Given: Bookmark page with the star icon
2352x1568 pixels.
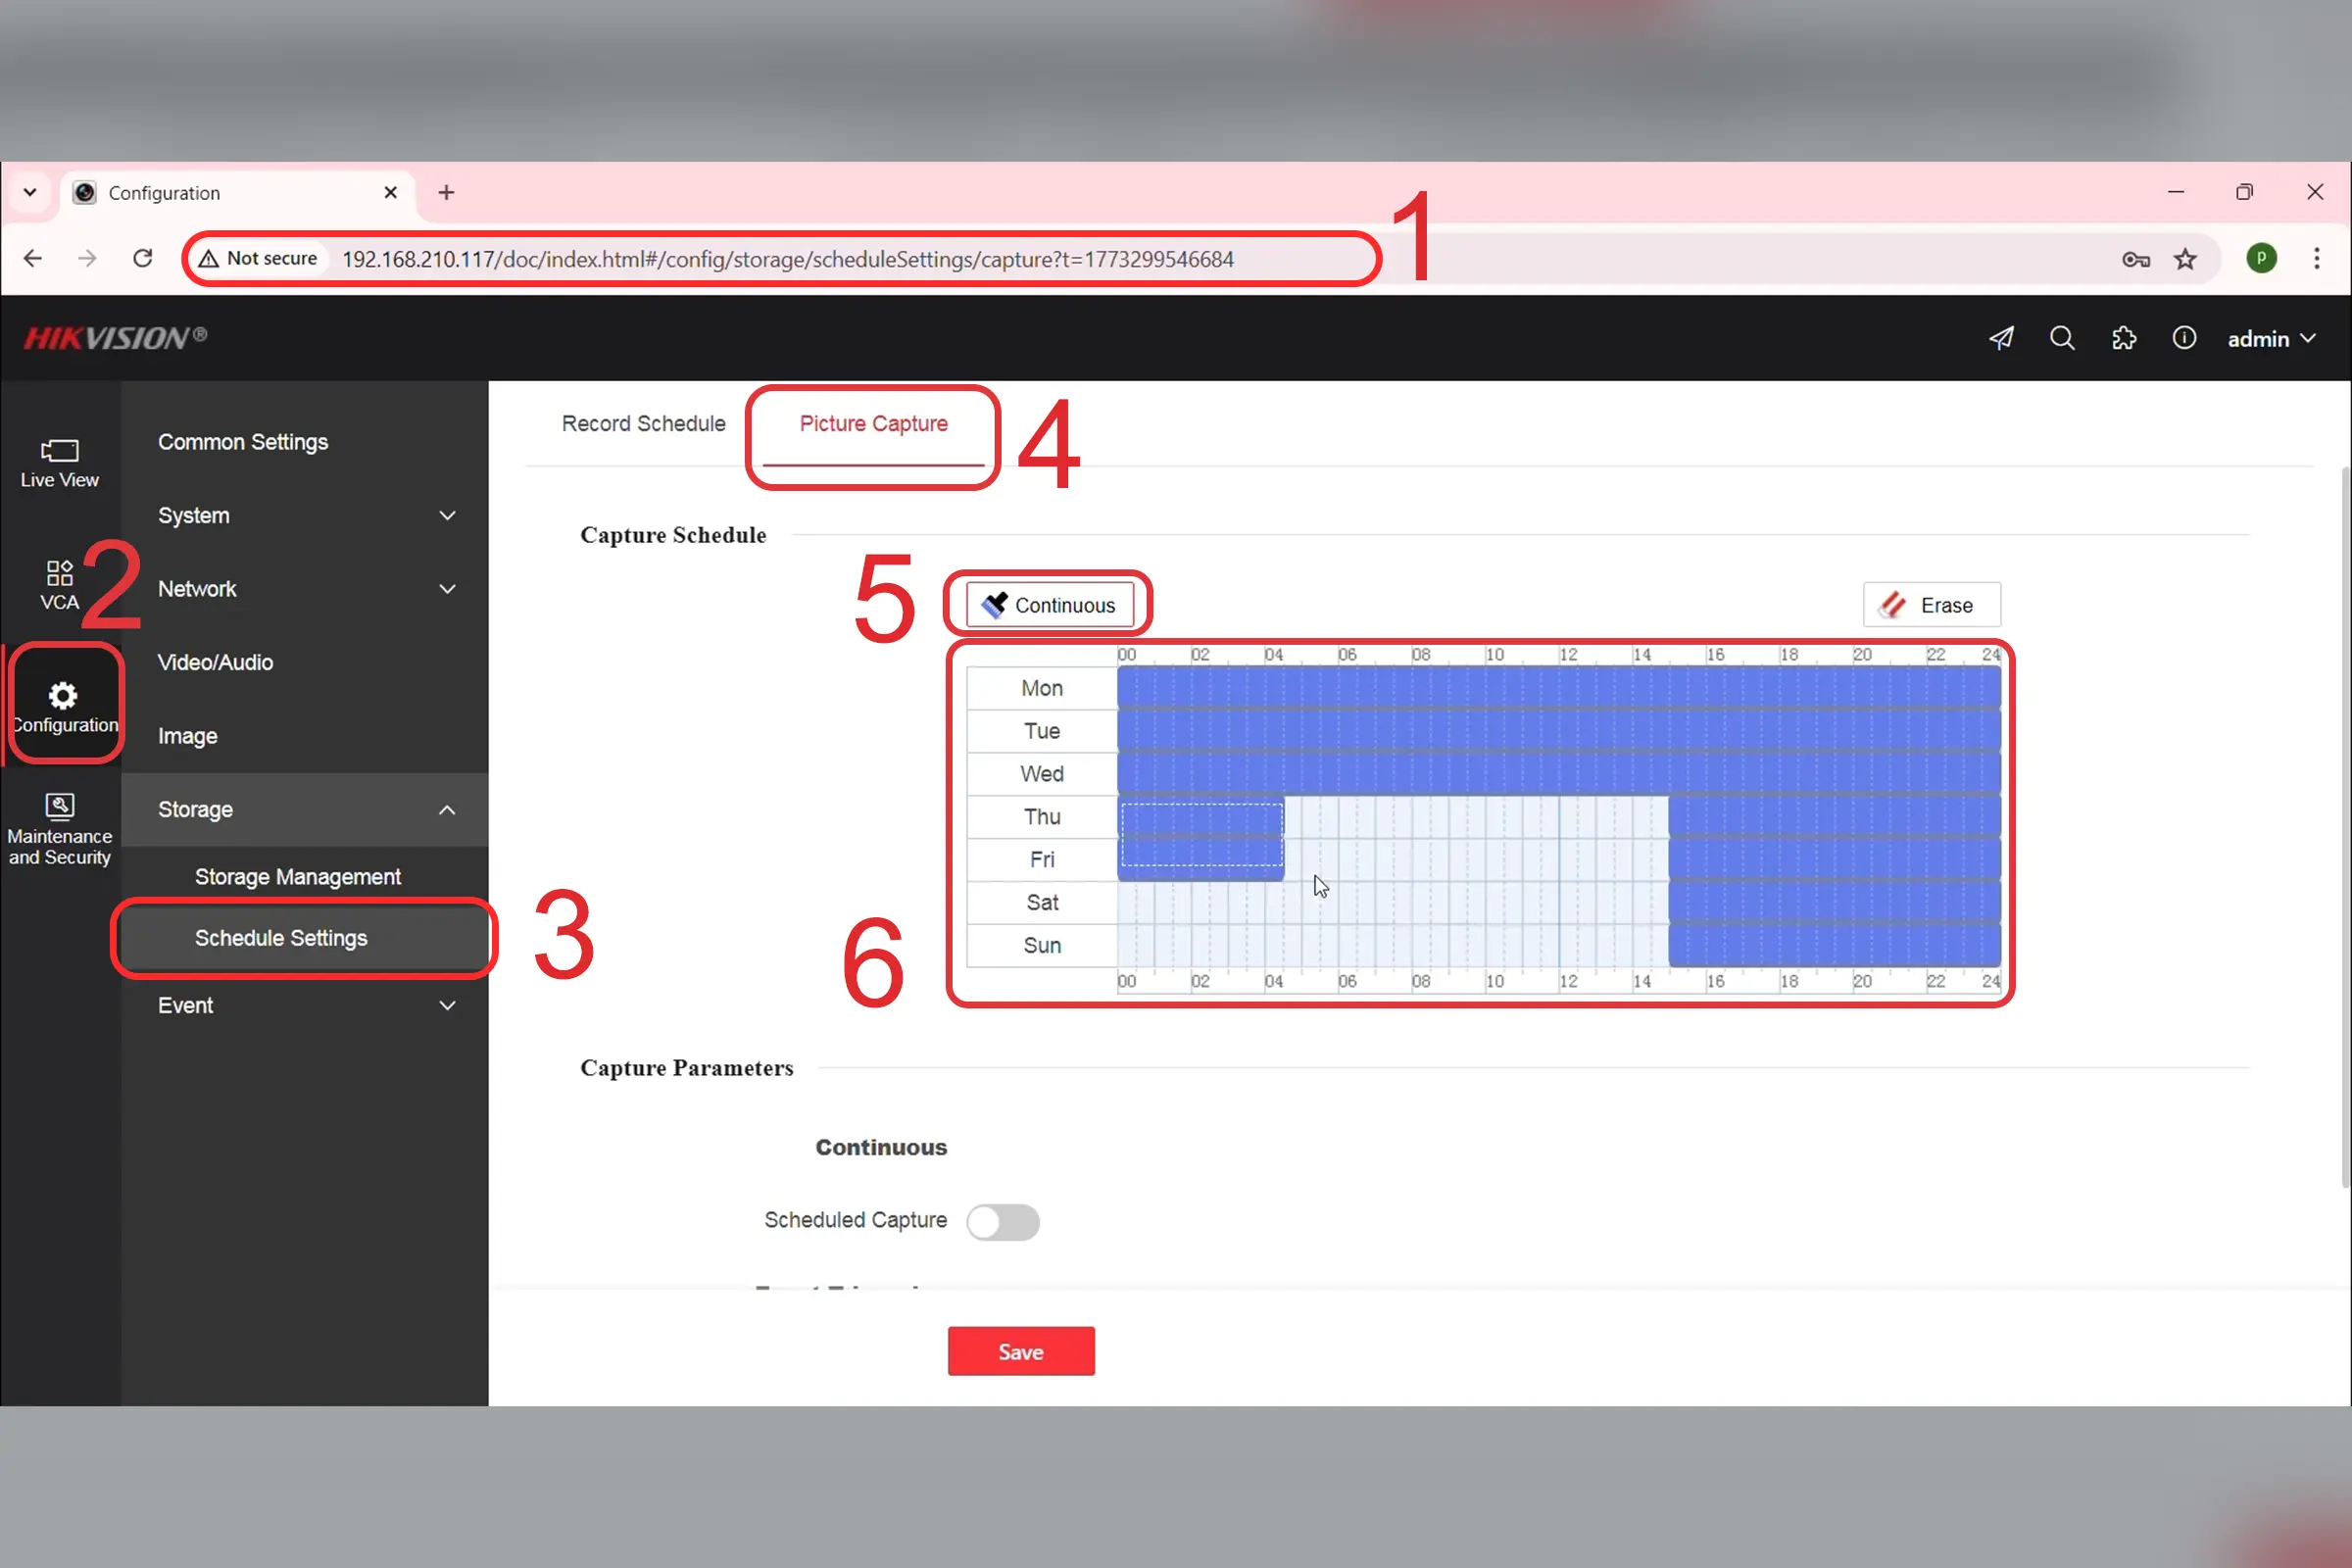Looking at the screenshot, I should coord(2185,259).
